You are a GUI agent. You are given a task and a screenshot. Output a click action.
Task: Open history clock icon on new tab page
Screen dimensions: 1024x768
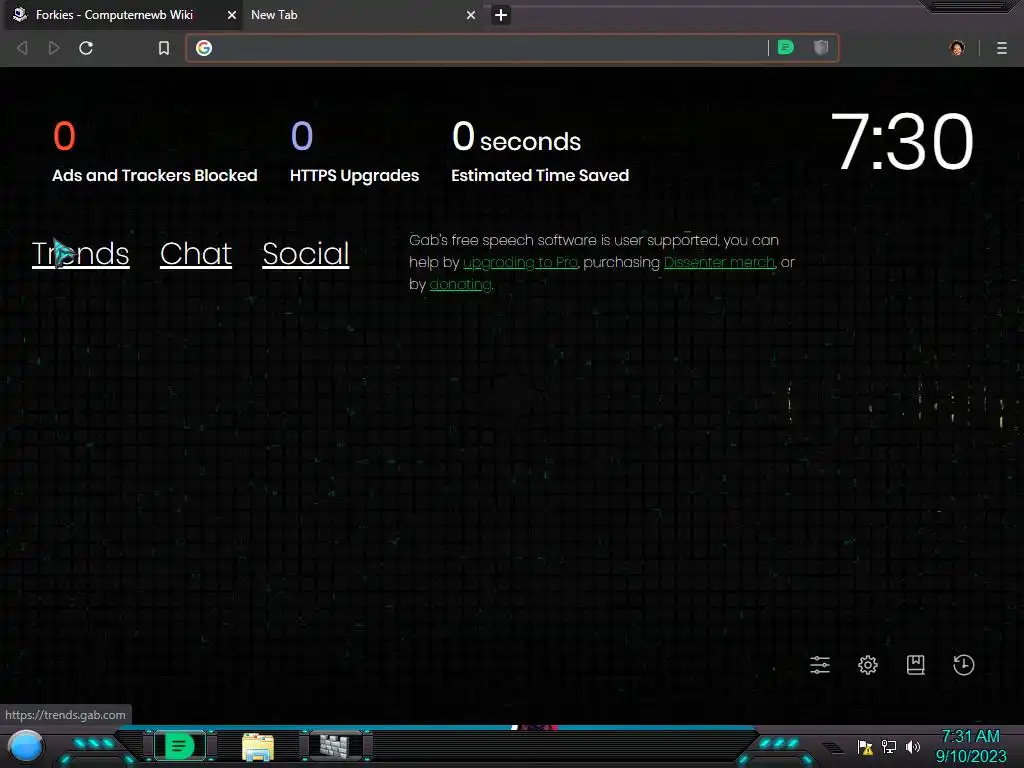point(964,665)
